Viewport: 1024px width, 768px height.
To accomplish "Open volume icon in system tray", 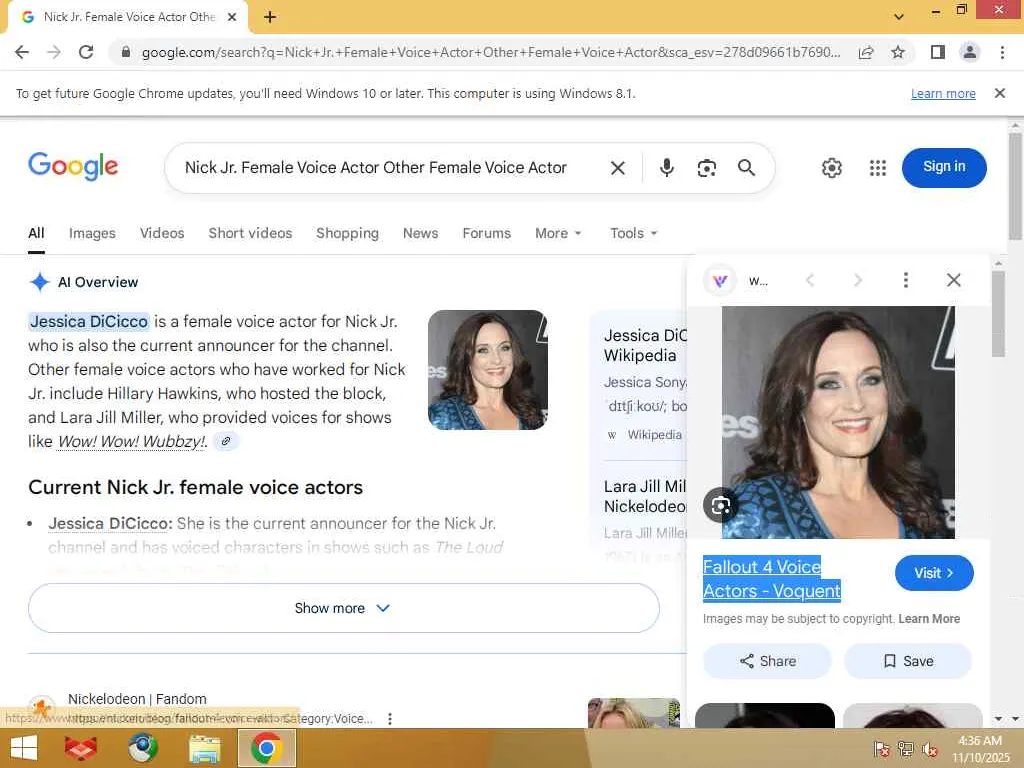I will (929, 749).
